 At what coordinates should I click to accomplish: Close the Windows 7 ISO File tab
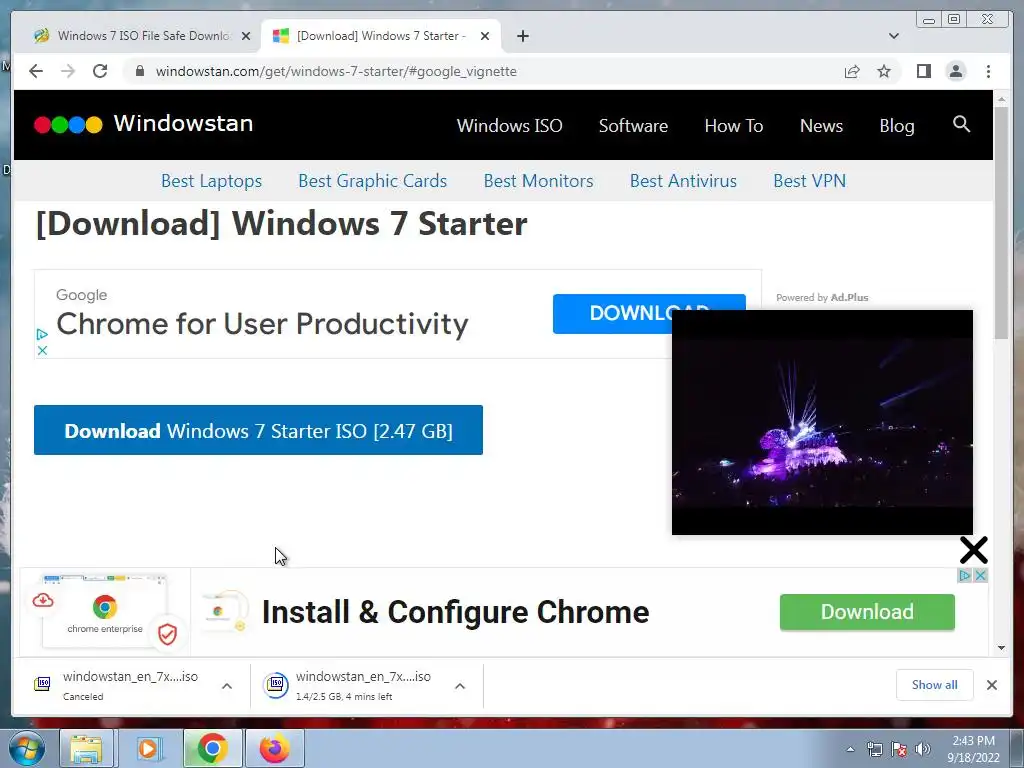[x=246, y=36]
